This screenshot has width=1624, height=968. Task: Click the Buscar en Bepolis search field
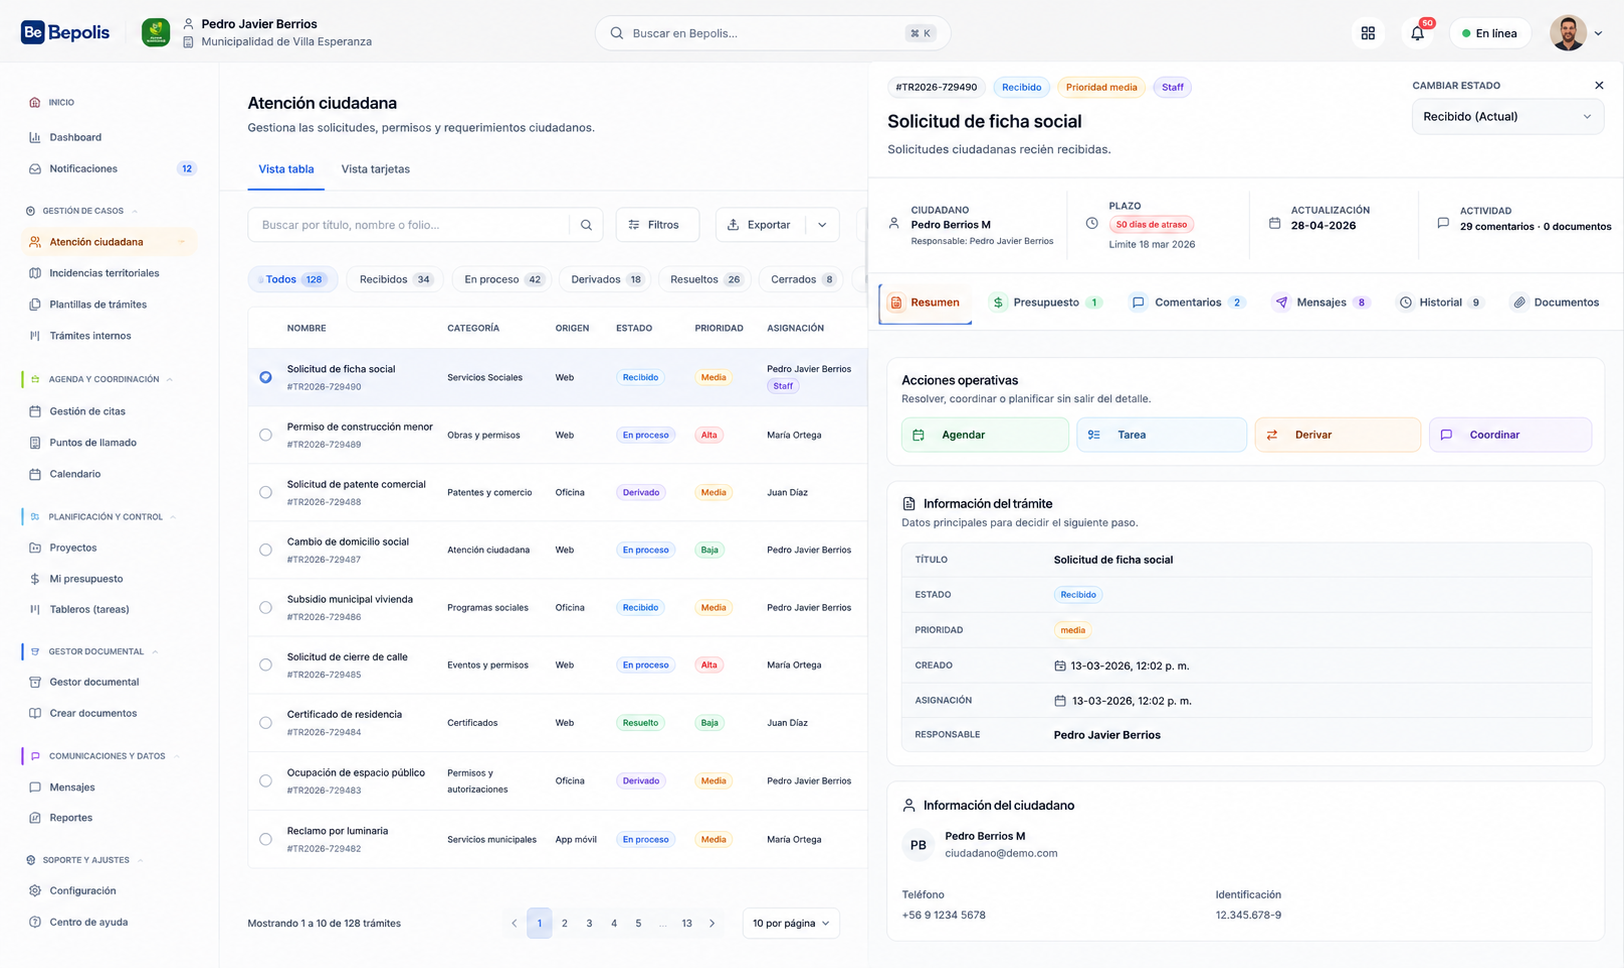pyautogui.click(x=772, y=33)
